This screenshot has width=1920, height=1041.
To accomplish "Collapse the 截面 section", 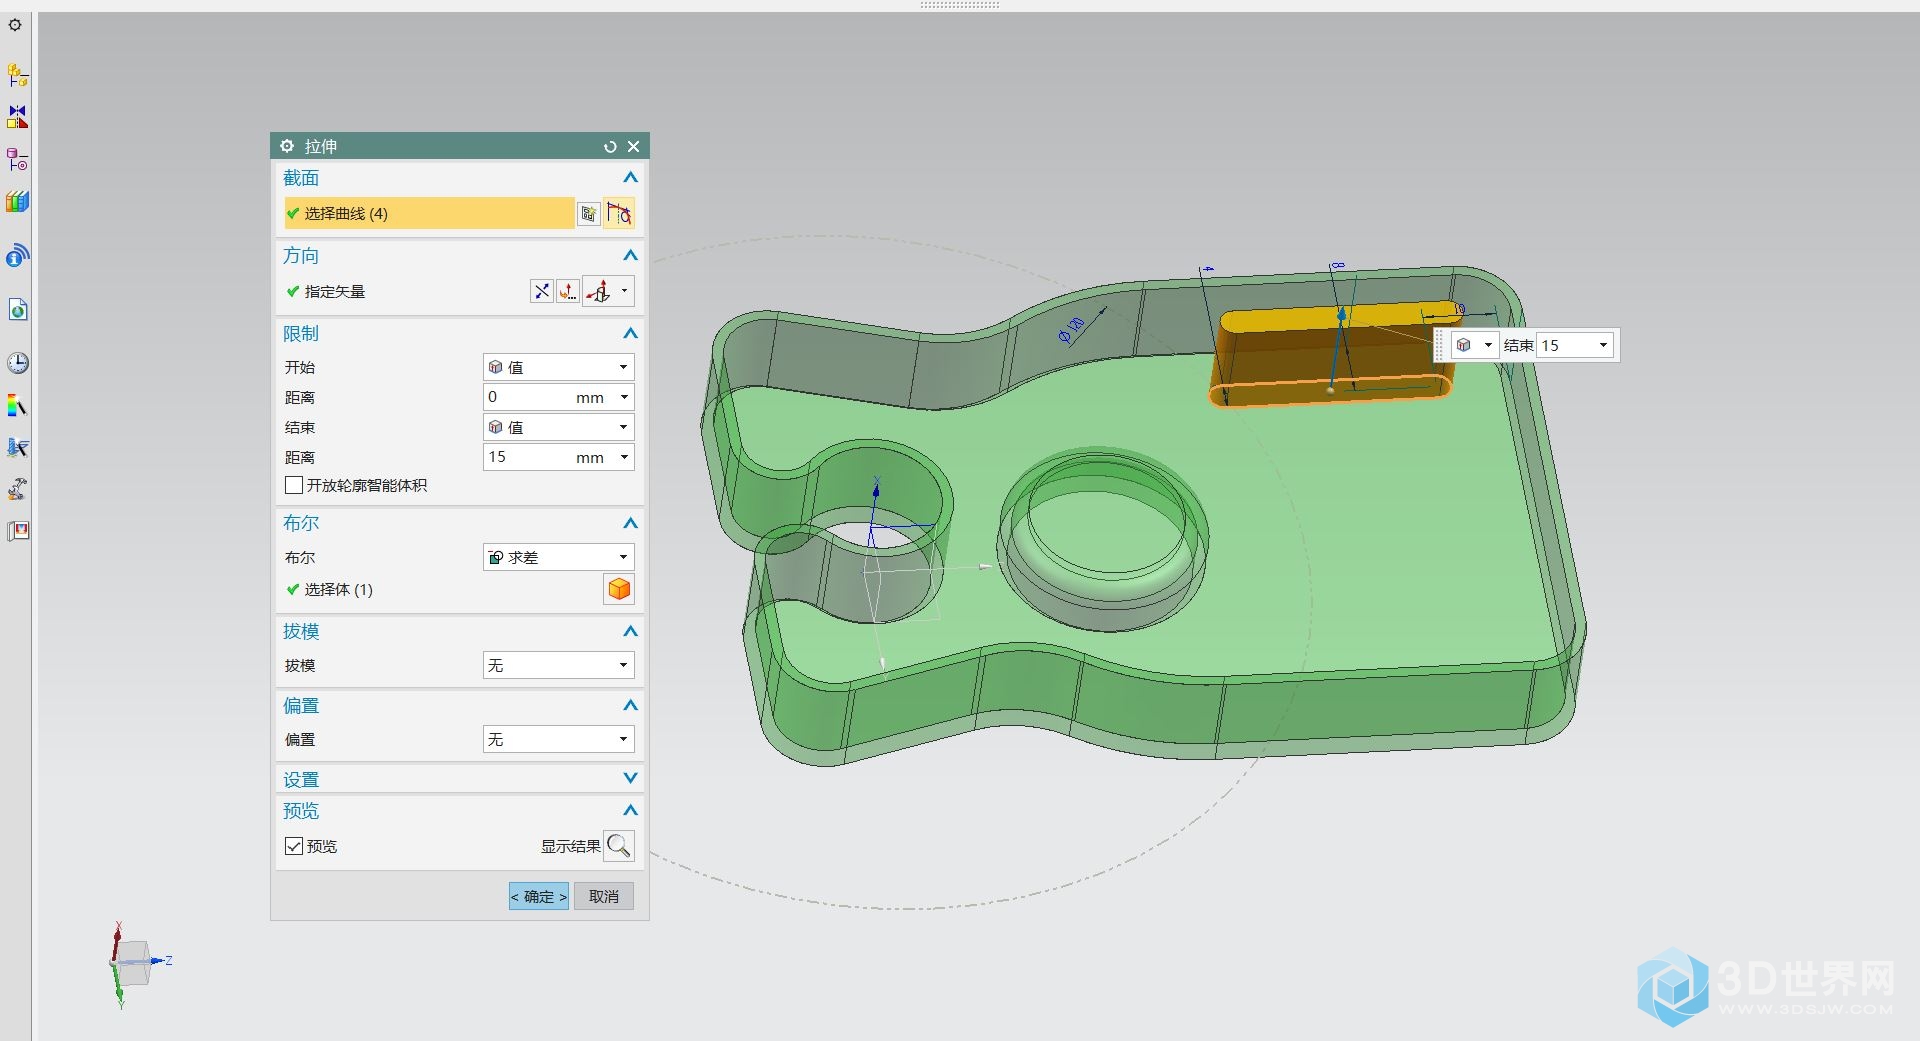I will point(630,178).
